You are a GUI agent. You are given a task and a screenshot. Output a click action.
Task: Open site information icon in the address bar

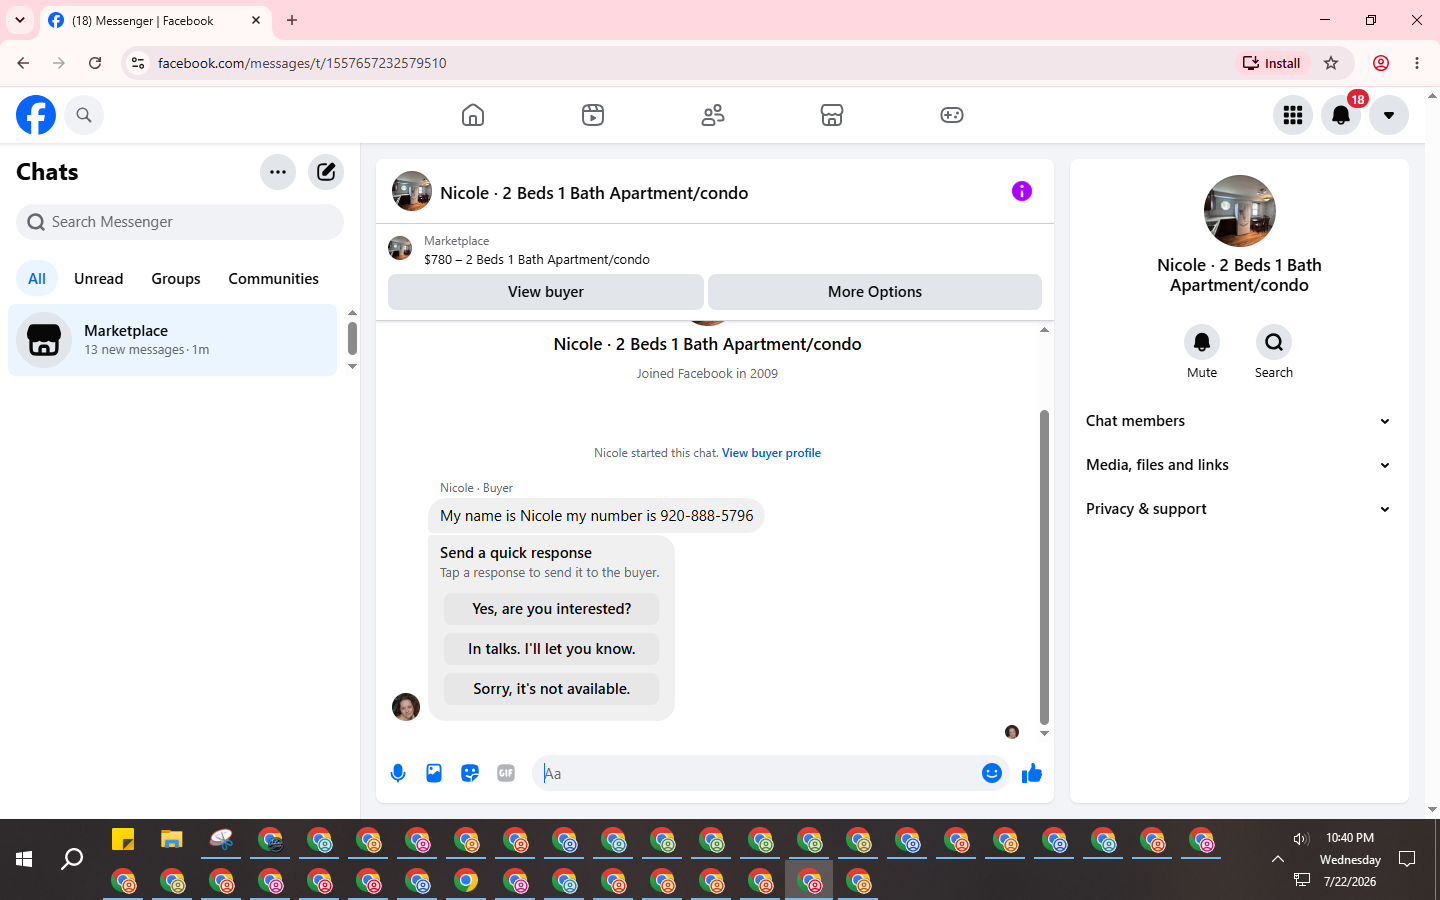(138, 63)
